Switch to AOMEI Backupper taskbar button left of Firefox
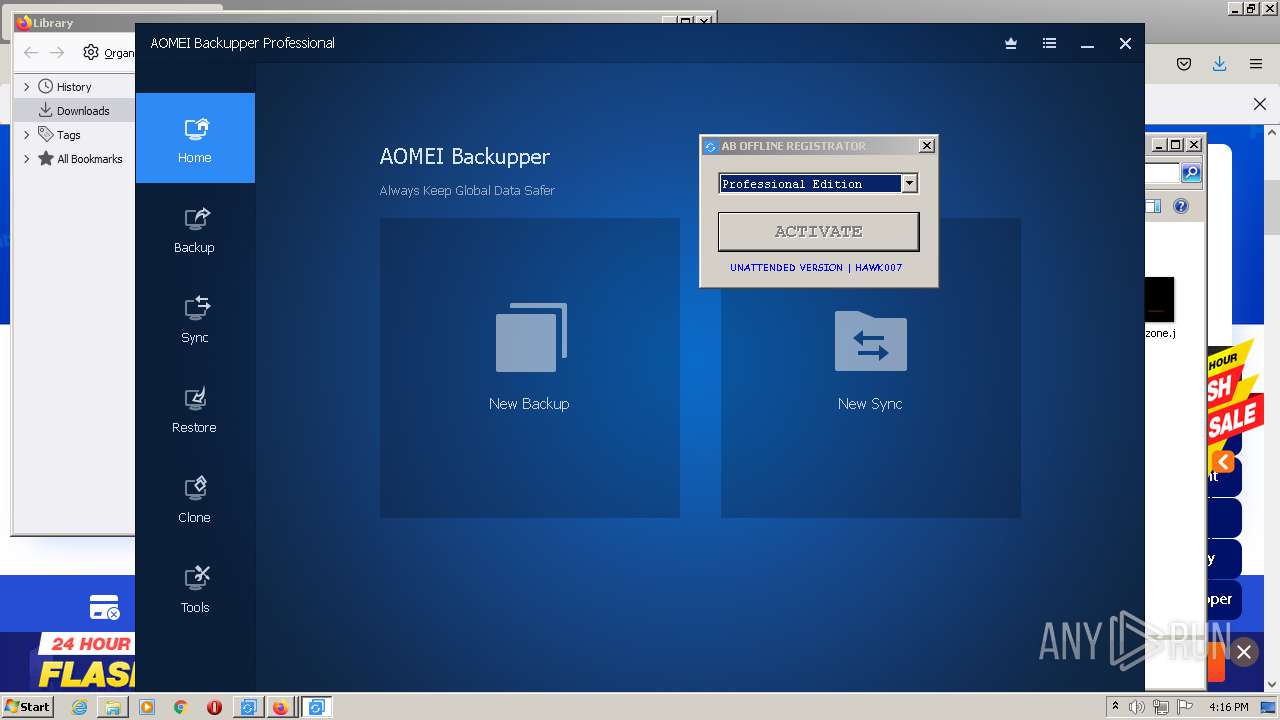 coord(247,707)
